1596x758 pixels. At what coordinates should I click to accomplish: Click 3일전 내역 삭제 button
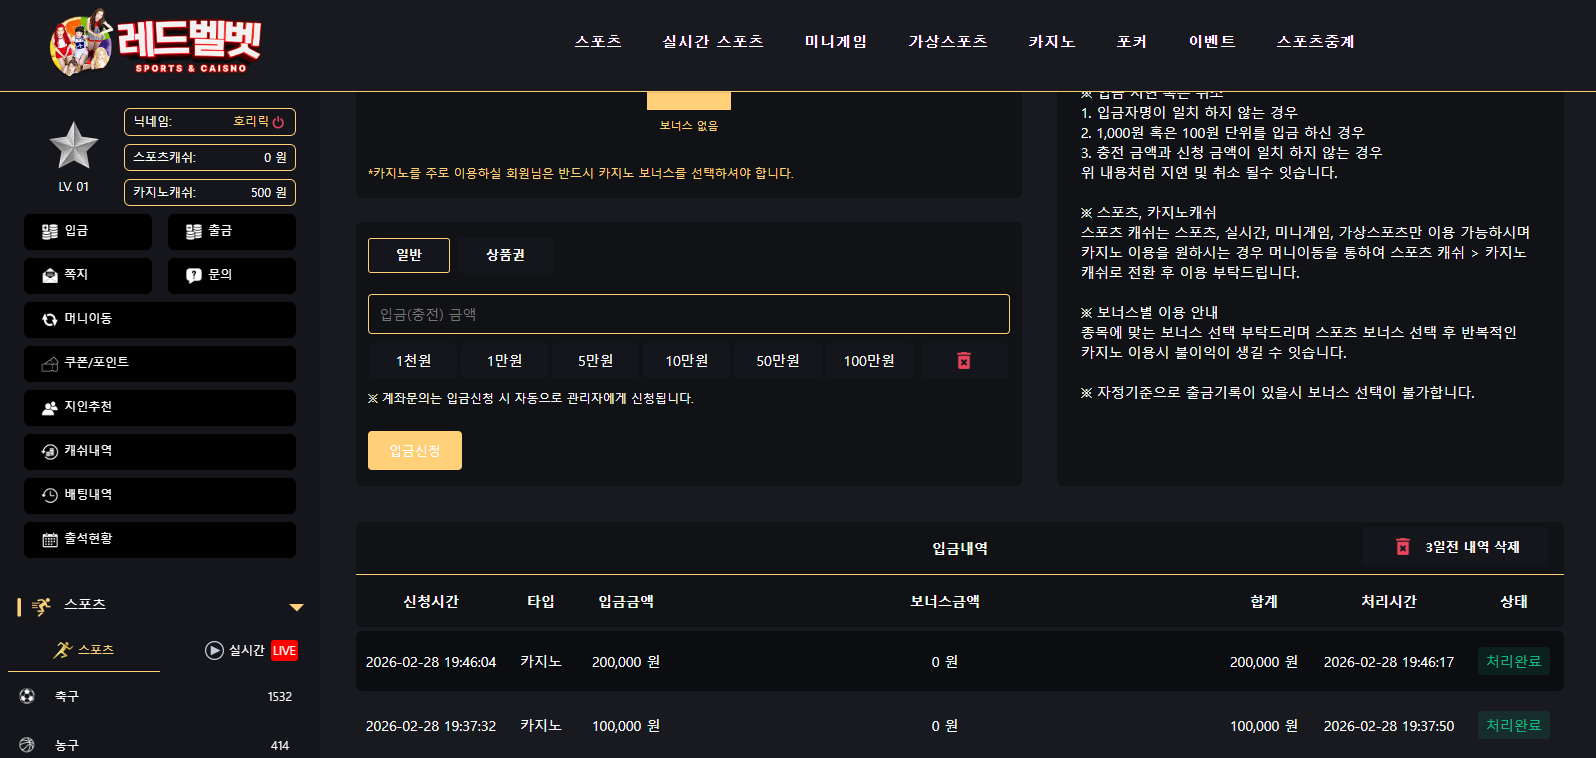1456,547
